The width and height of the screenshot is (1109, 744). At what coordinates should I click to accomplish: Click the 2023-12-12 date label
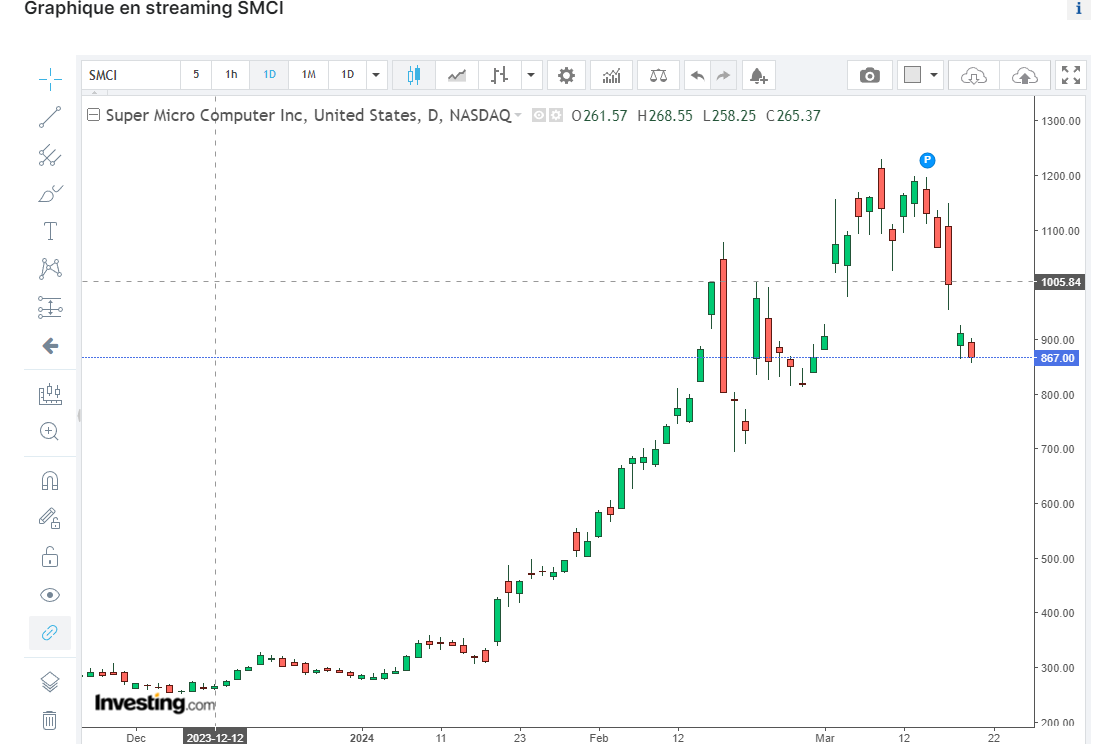point(215,738)
